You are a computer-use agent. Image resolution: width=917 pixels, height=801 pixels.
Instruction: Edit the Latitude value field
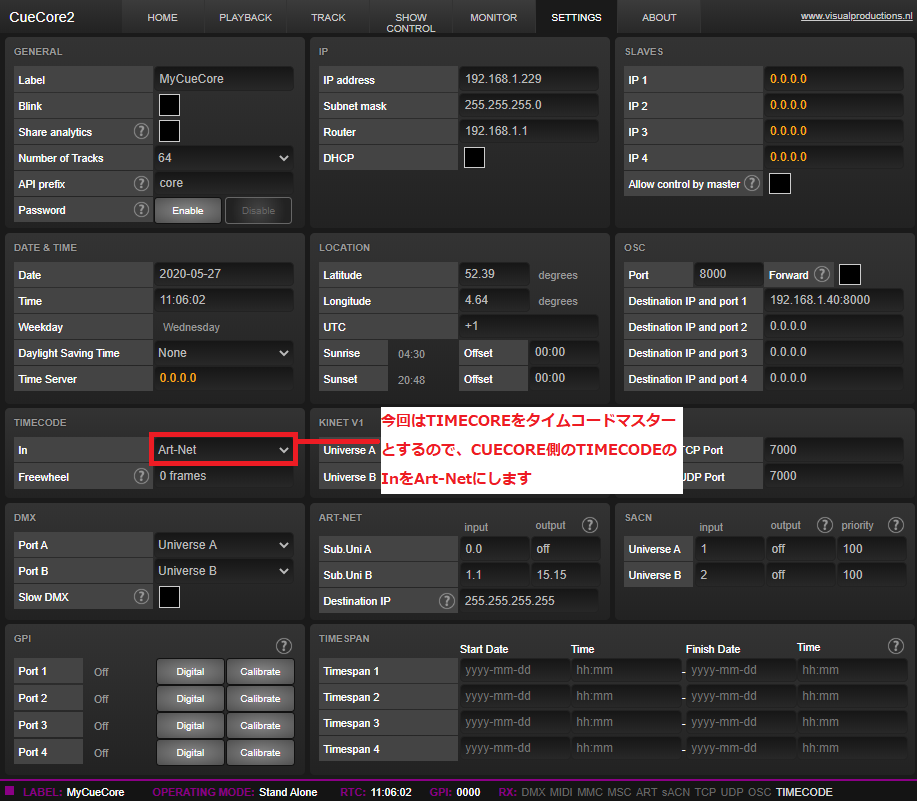click(x=494, y=274)
